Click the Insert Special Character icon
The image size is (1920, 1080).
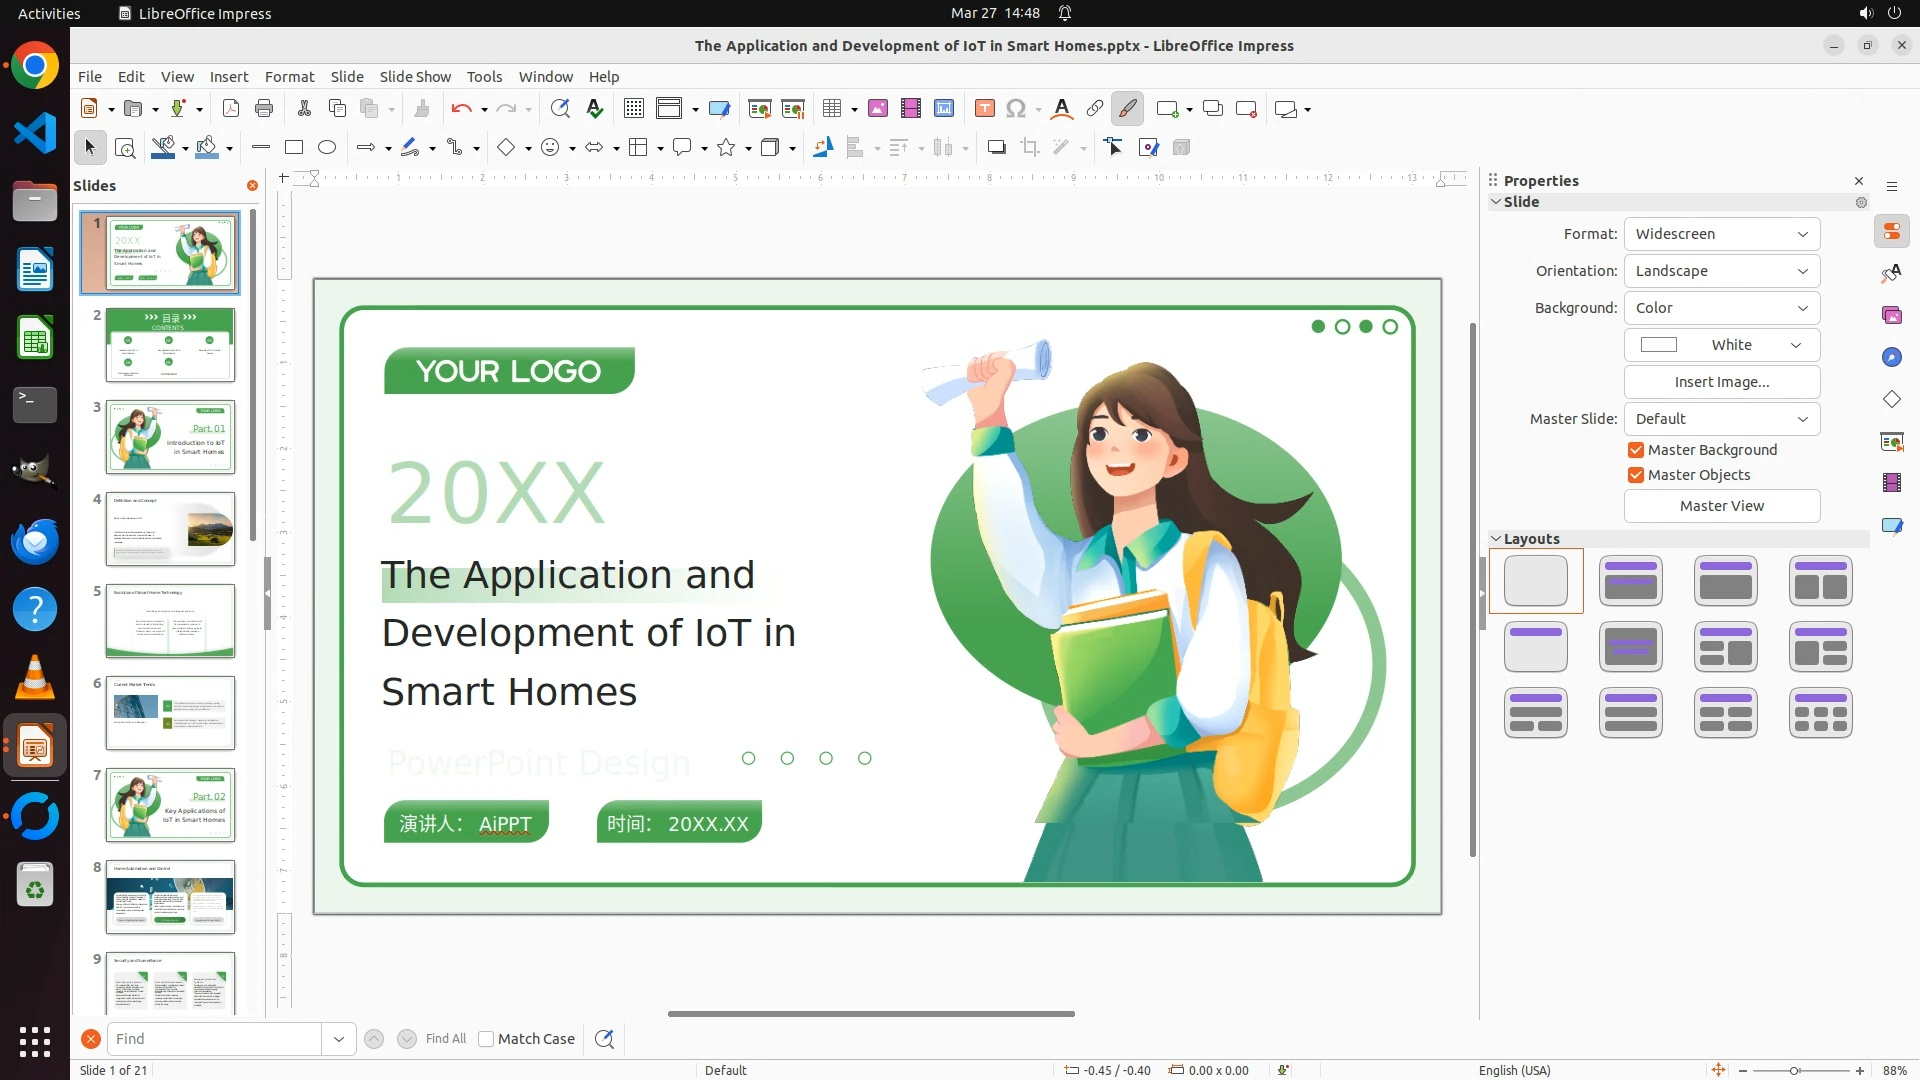pyautogui.click(x=1016, y=109)
